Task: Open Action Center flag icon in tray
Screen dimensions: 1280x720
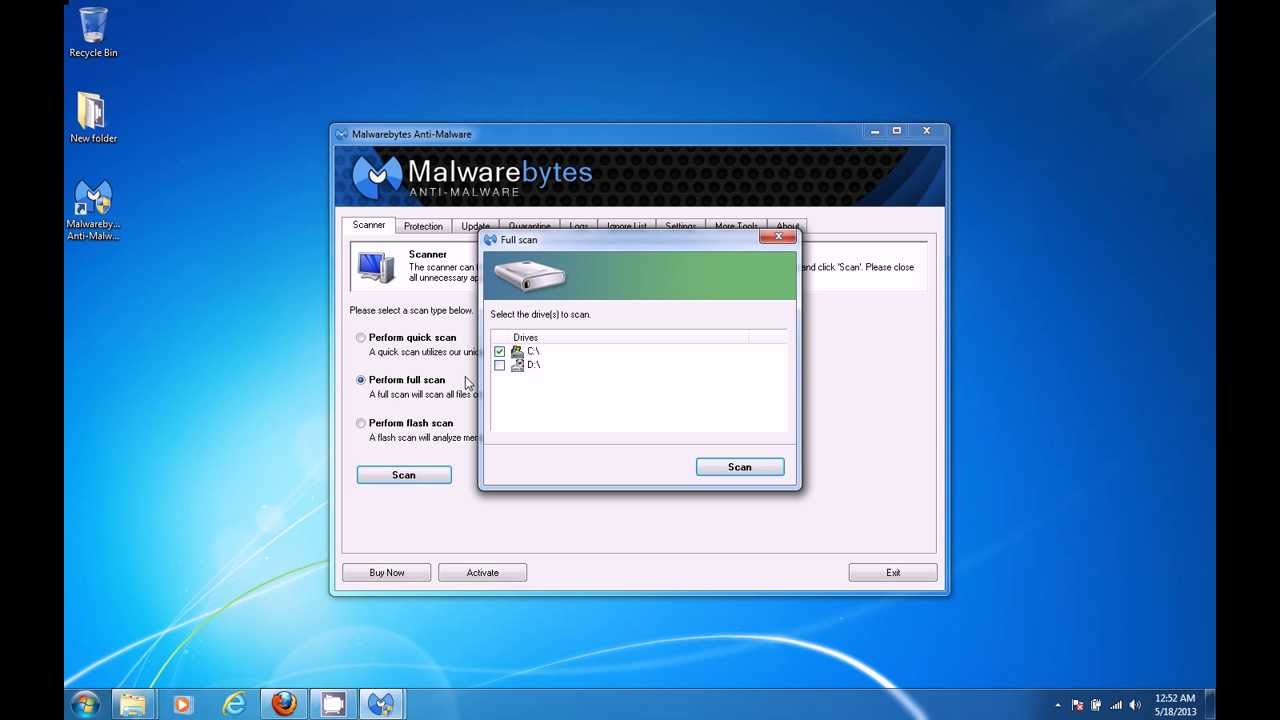Action: (1078, 705)
